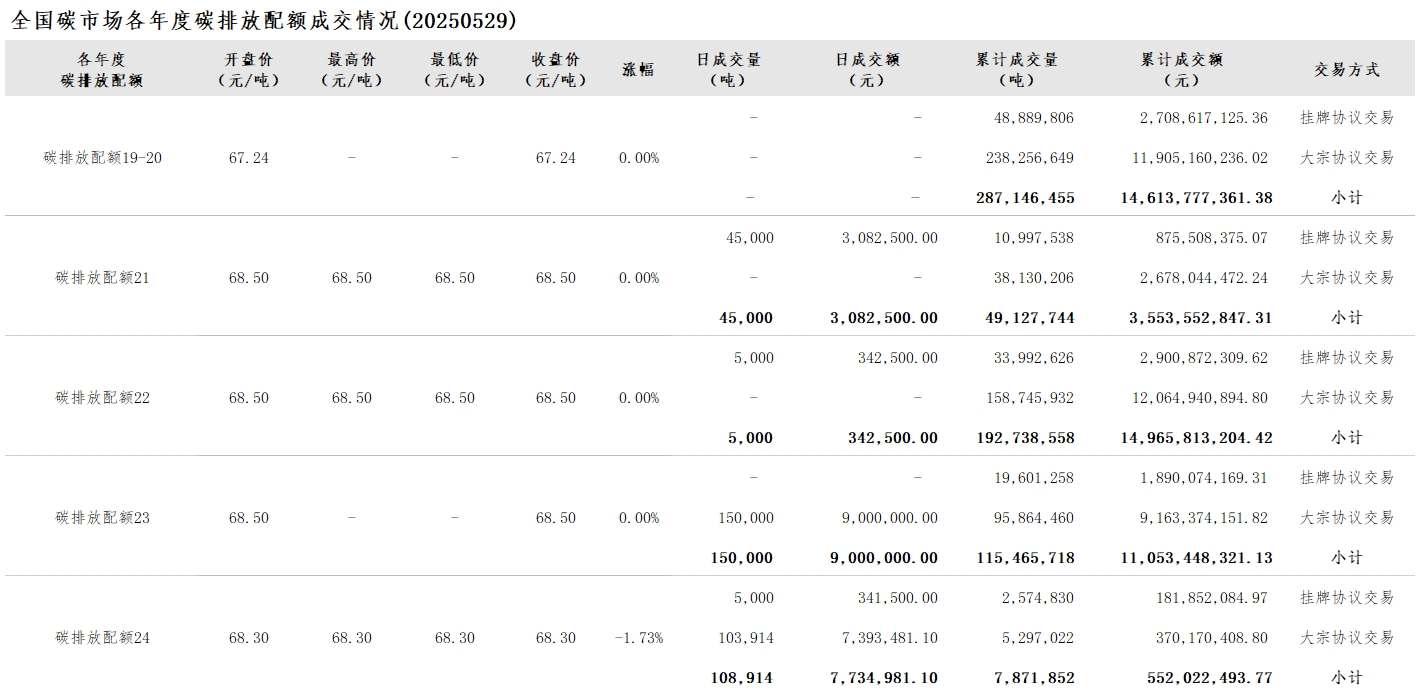The width and height of the screenshot is (1422, 694).
Task: Select the 碳排放配额22 row label
Action: (102, 398)
